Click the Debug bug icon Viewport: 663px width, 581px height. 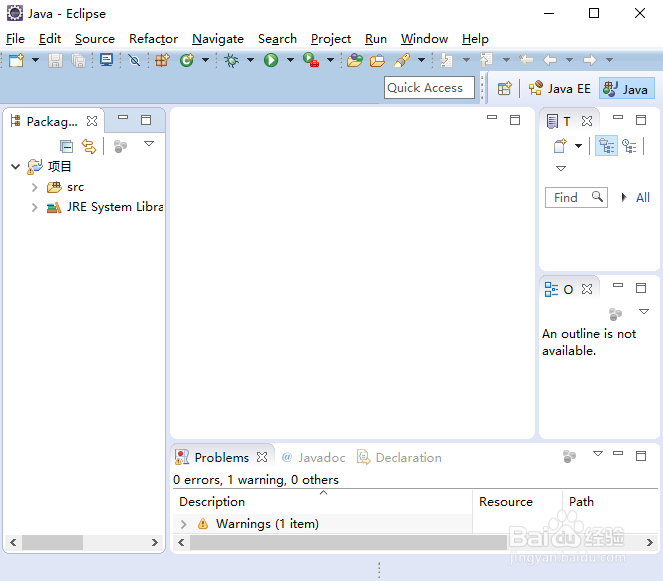click(x=231, y=60)
